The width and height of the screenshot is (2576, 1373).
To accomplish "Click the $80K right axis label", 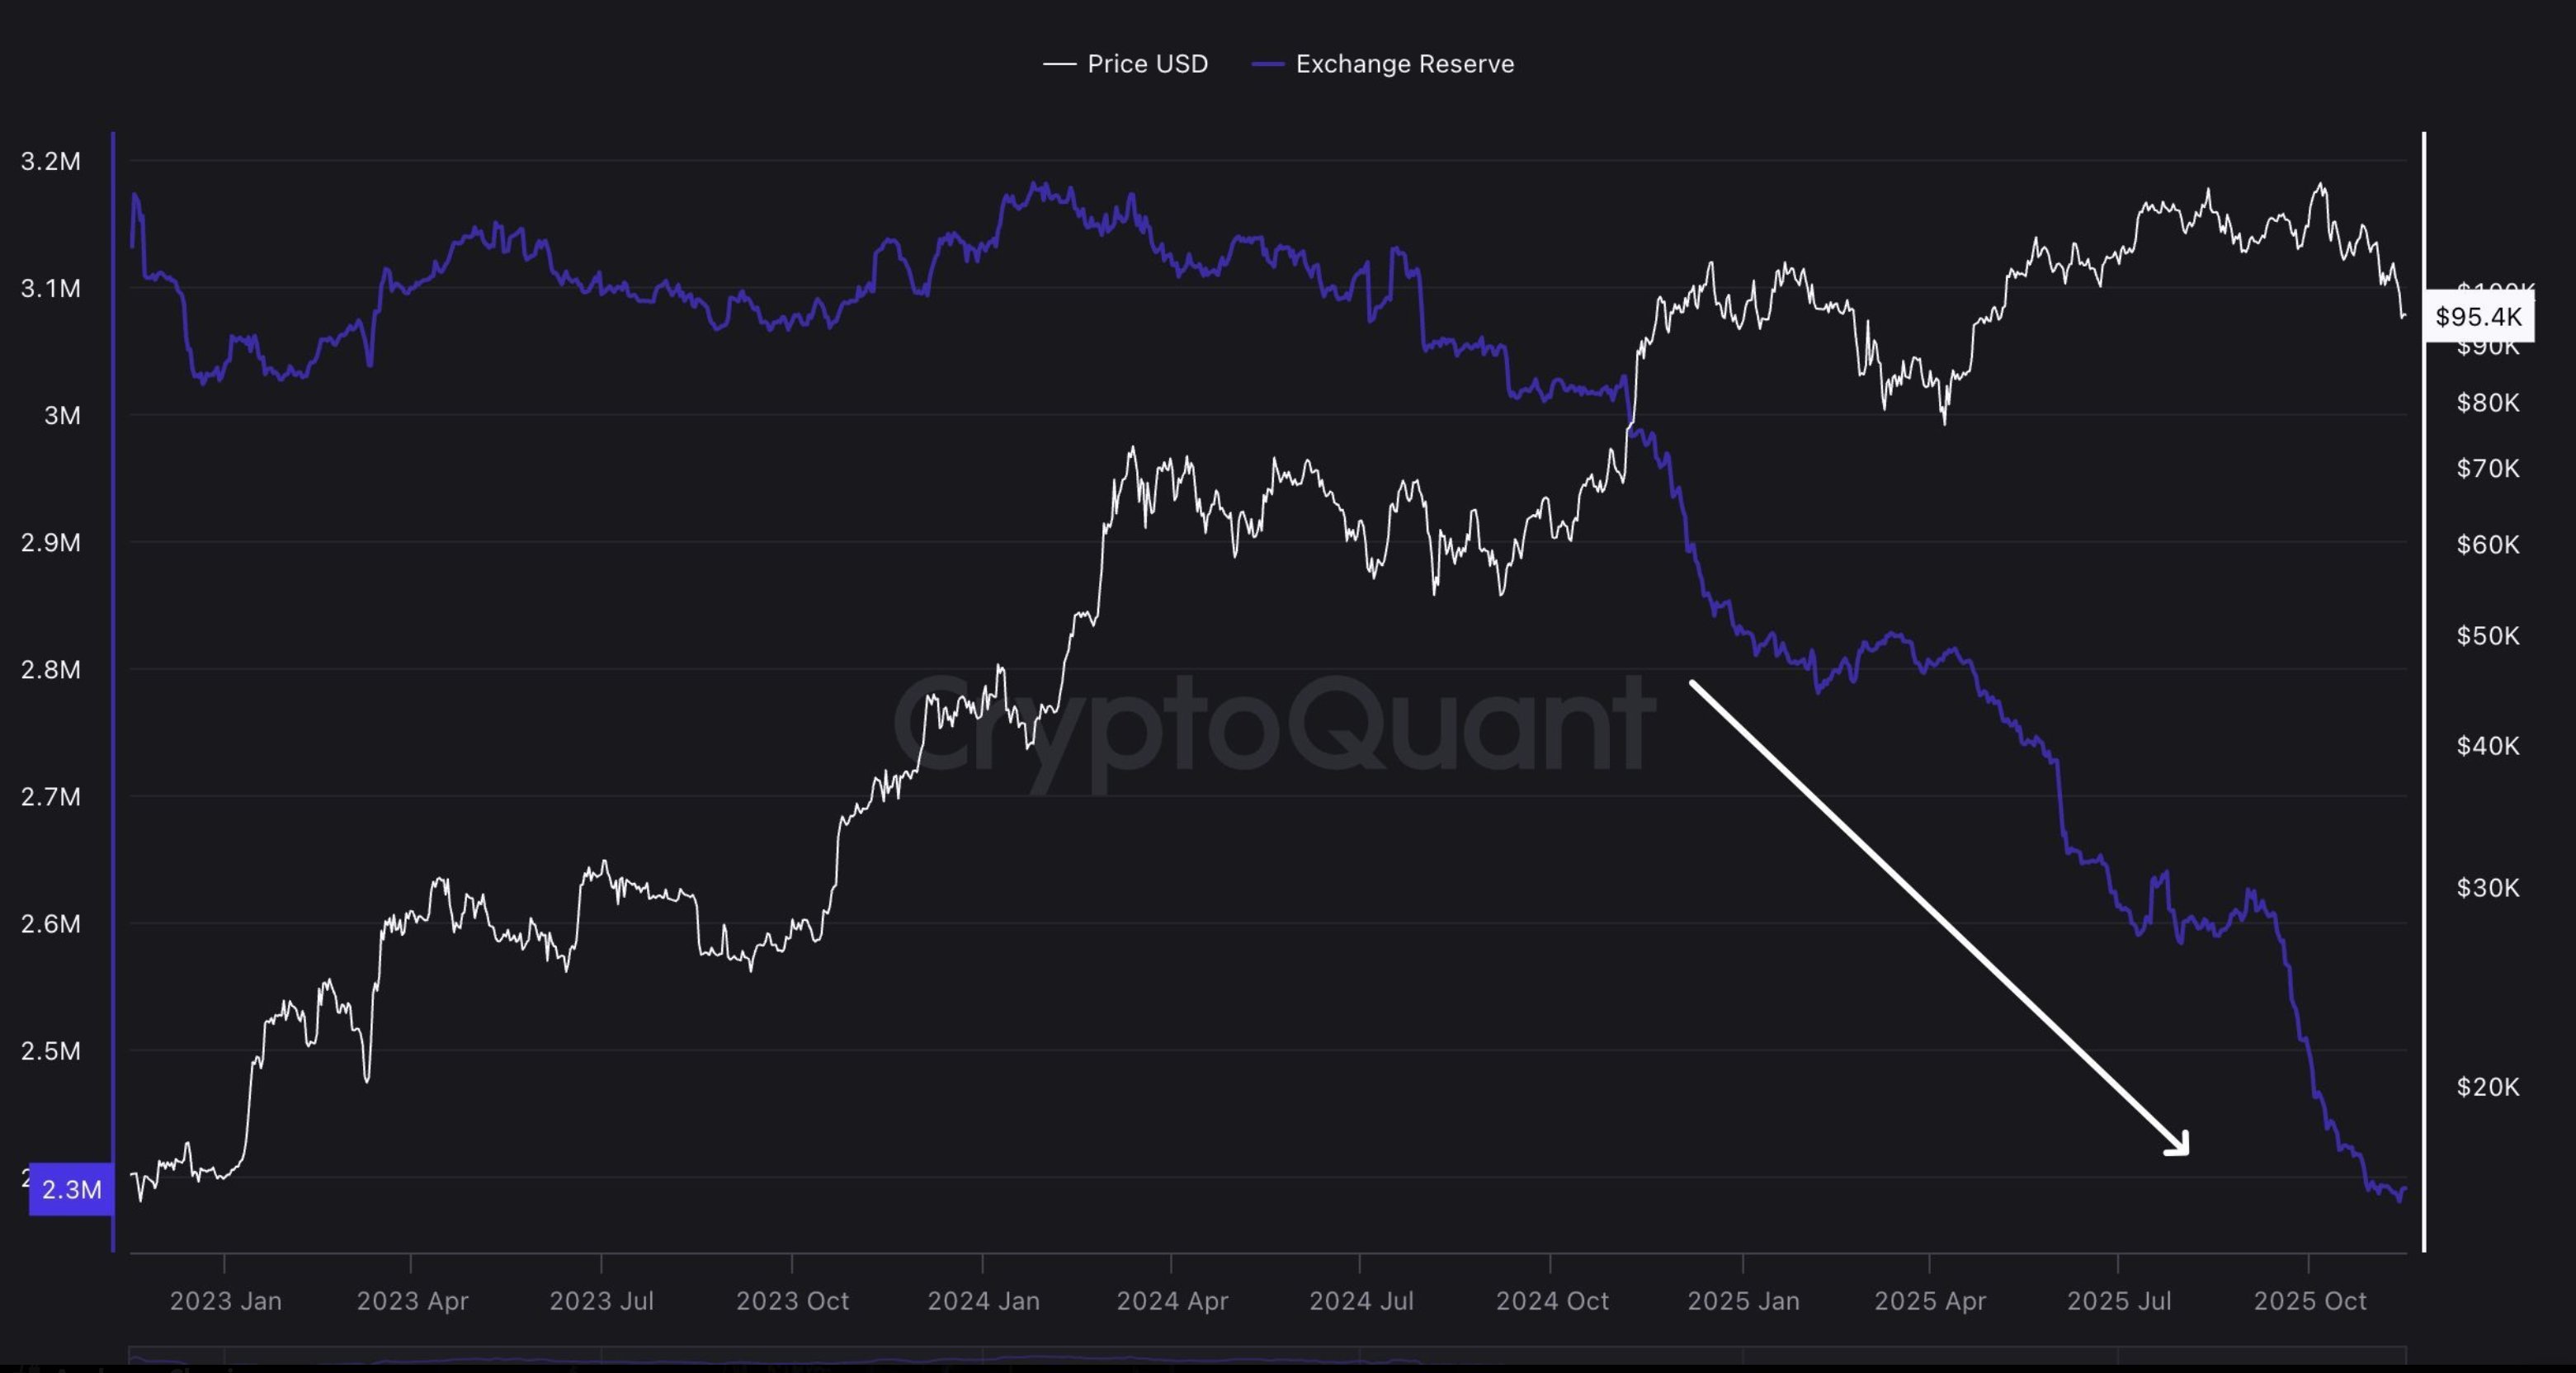I will tap(2487, 403).
